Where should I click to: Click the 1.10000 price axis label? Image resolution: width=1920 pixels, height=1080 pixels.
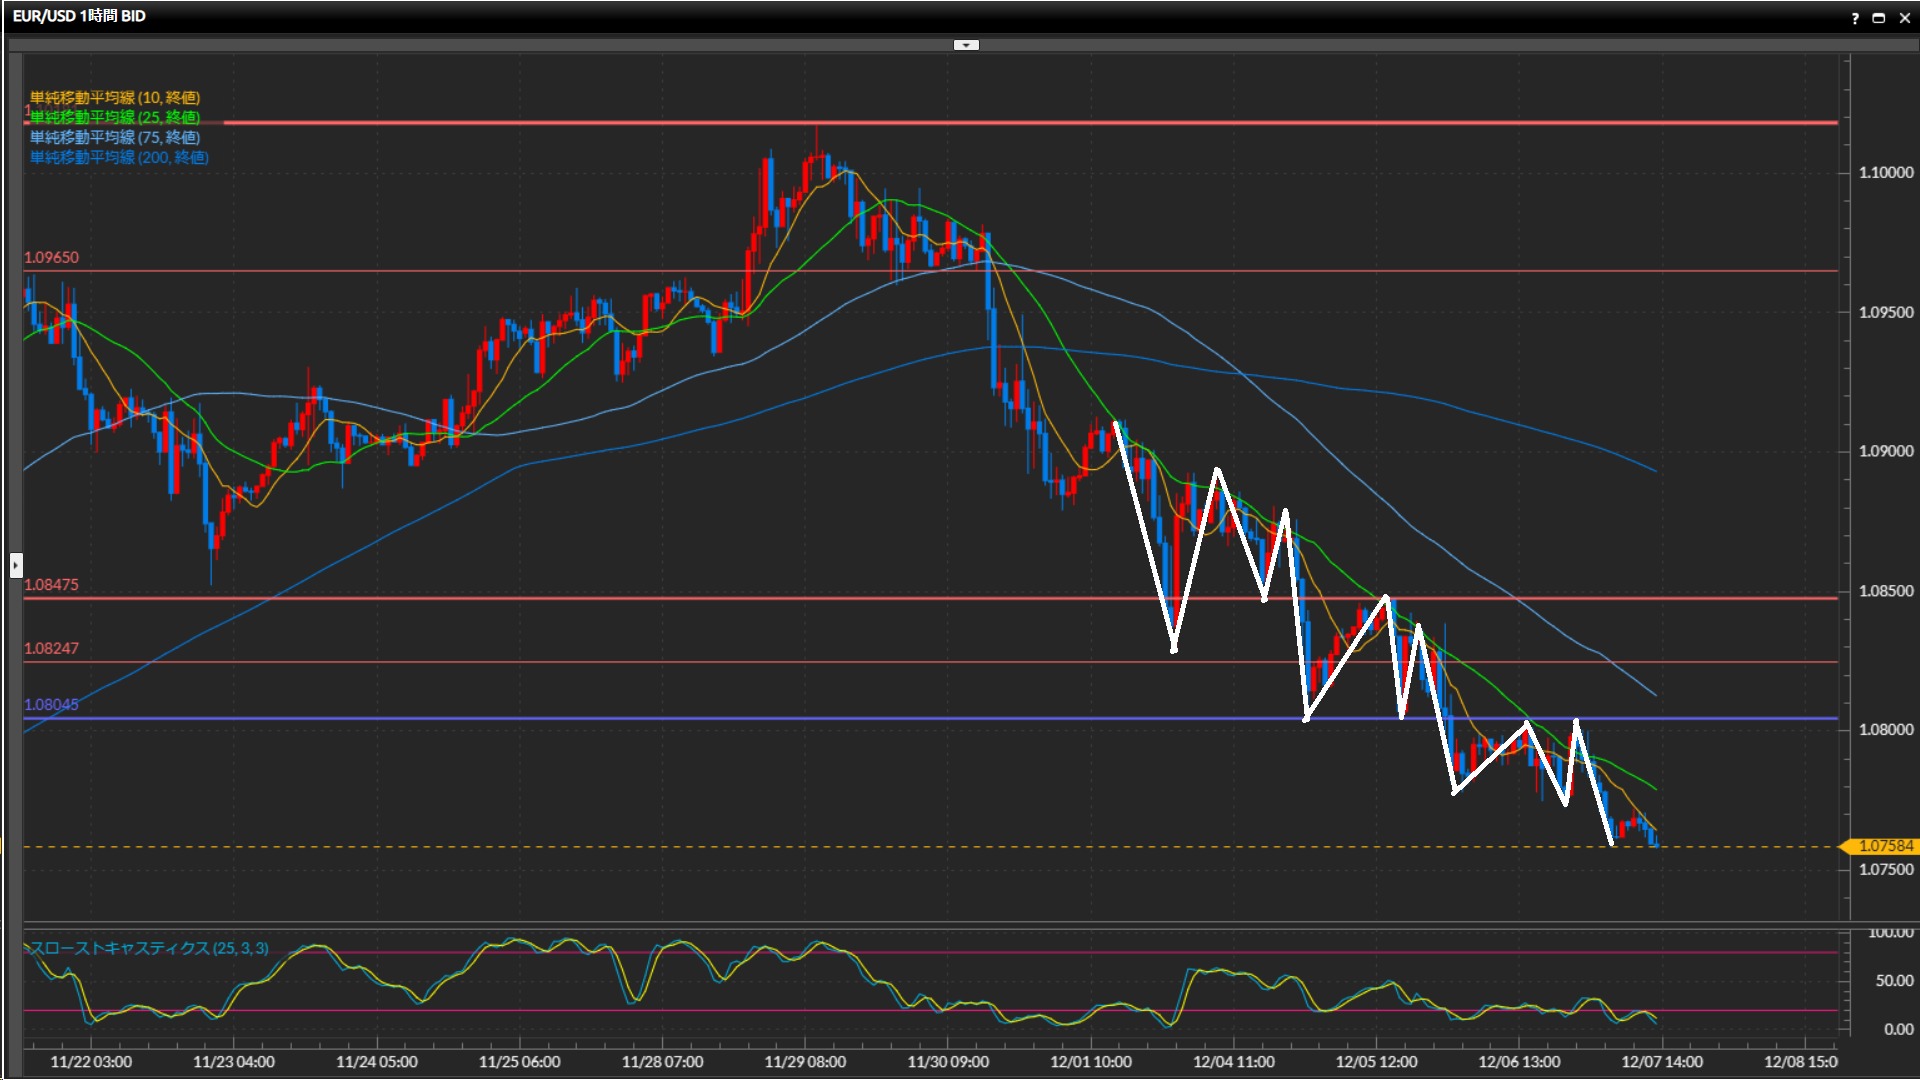(1885, 172)
